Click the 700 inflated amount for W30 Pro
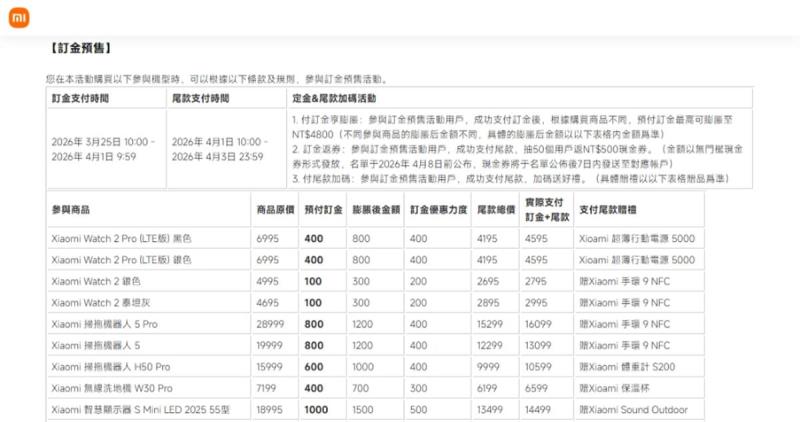This screenshot has height=422, width=800. [361, 389]
